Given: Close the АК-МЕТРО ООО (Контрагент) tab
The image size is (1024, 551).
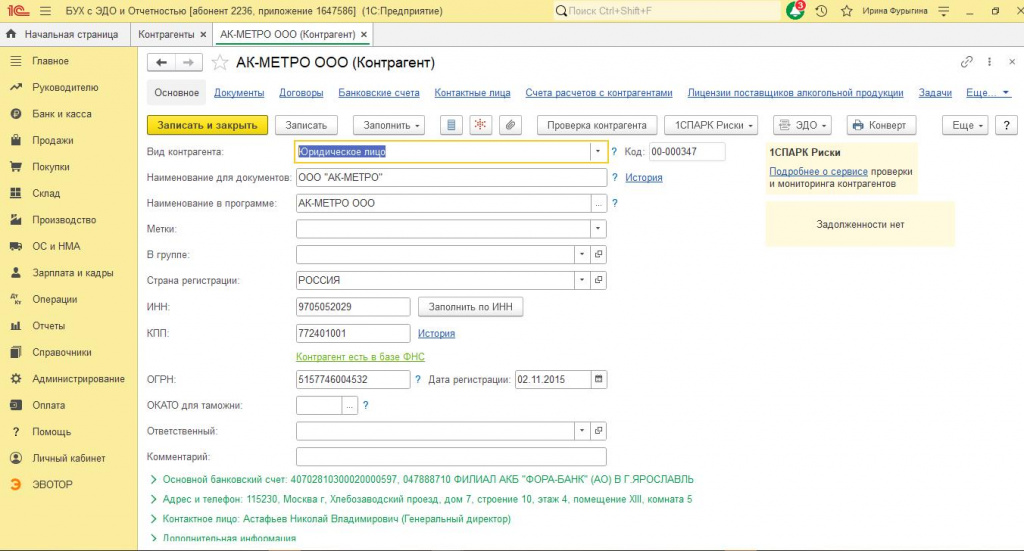Looking at the screenshot, I should tap(364, 35).
